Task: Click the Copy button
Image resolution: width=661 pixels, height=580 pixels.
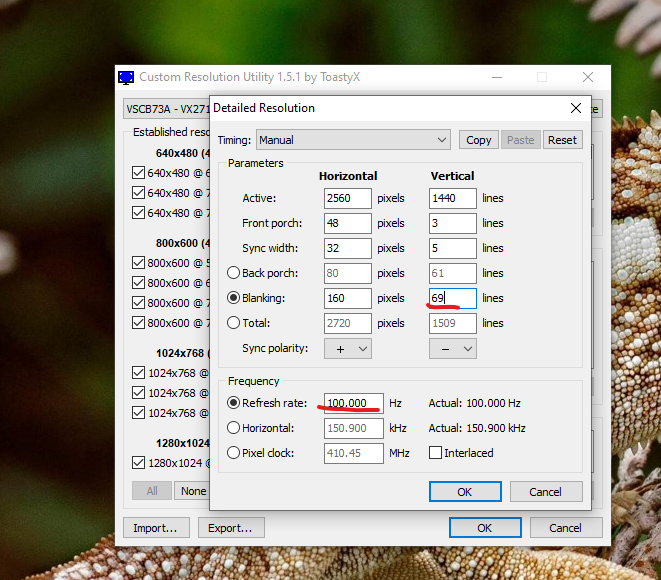Action: (x=478, y=140)
